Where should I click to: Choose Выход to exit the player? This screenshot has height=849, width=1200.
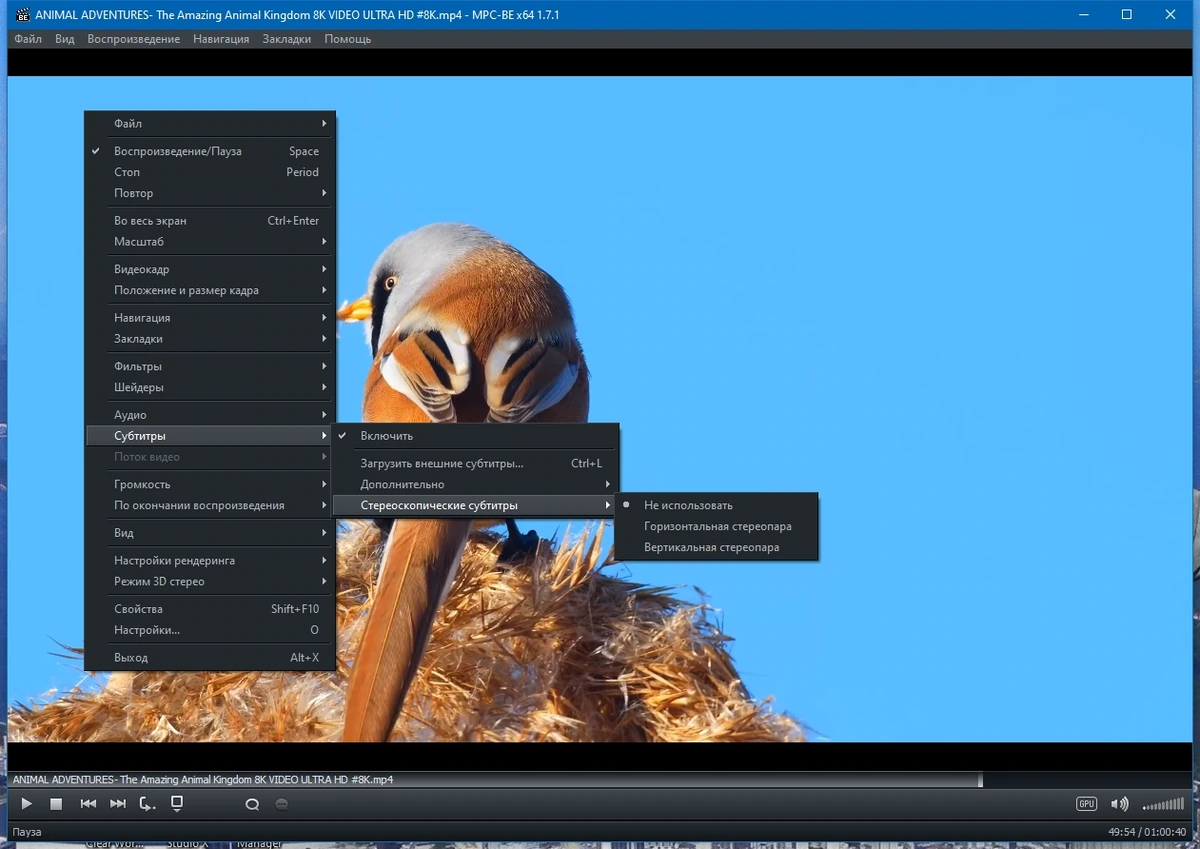[210, 658]
